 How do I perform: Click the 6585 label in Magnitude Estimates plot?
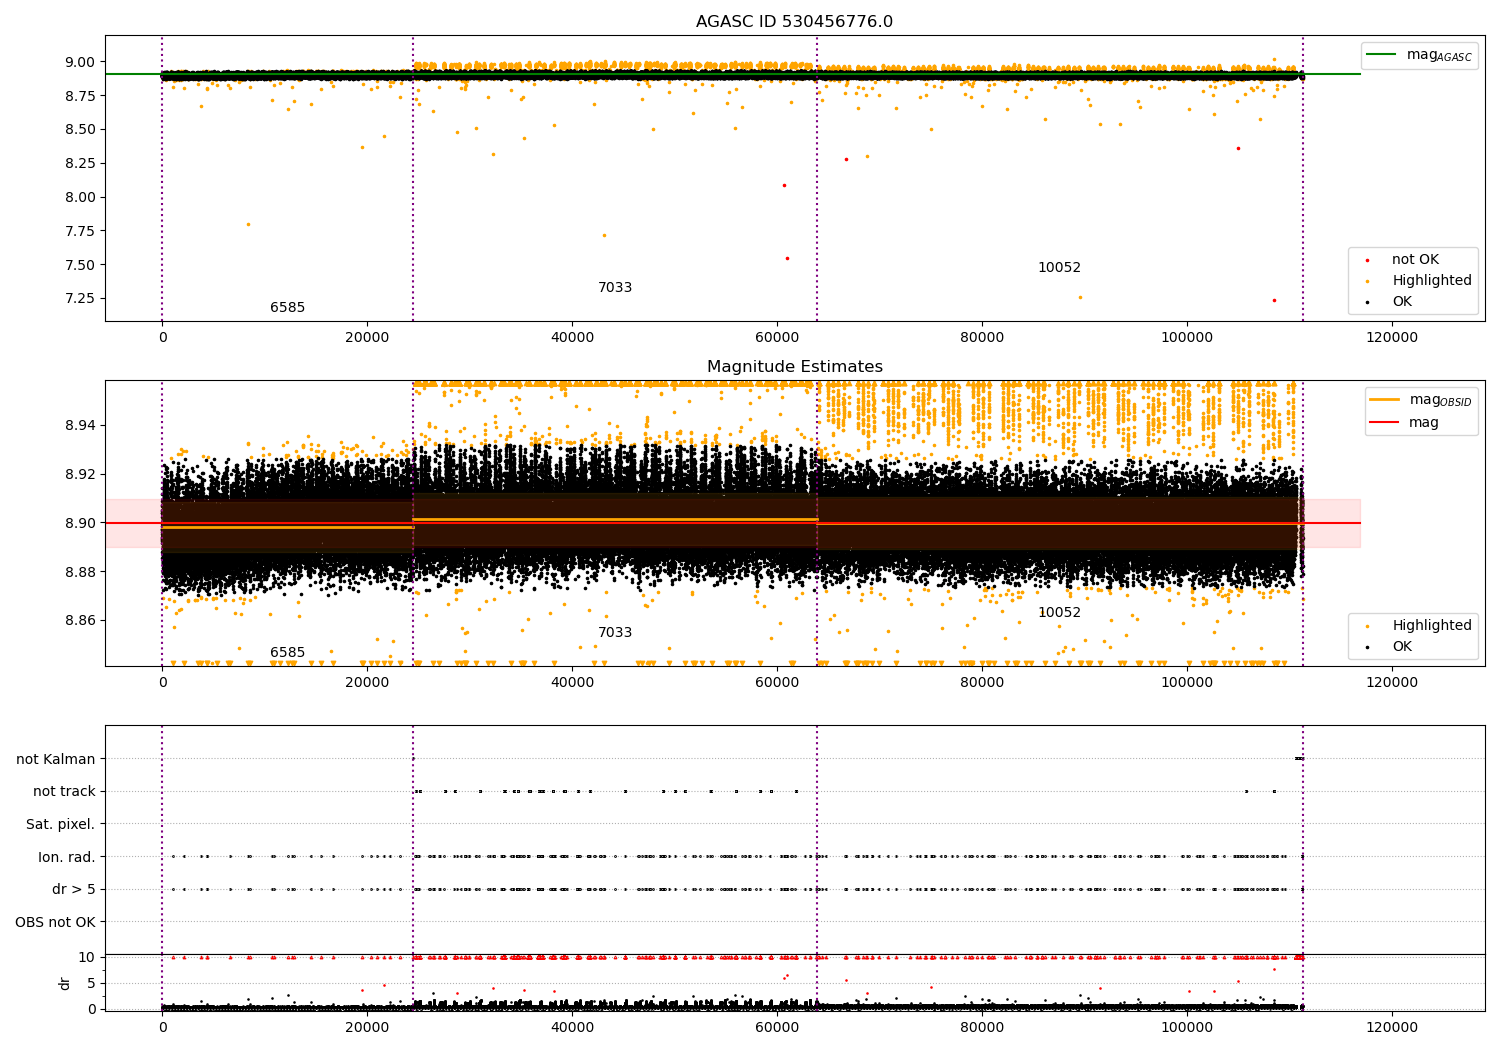pyautogui.click(x=287, y=653)
